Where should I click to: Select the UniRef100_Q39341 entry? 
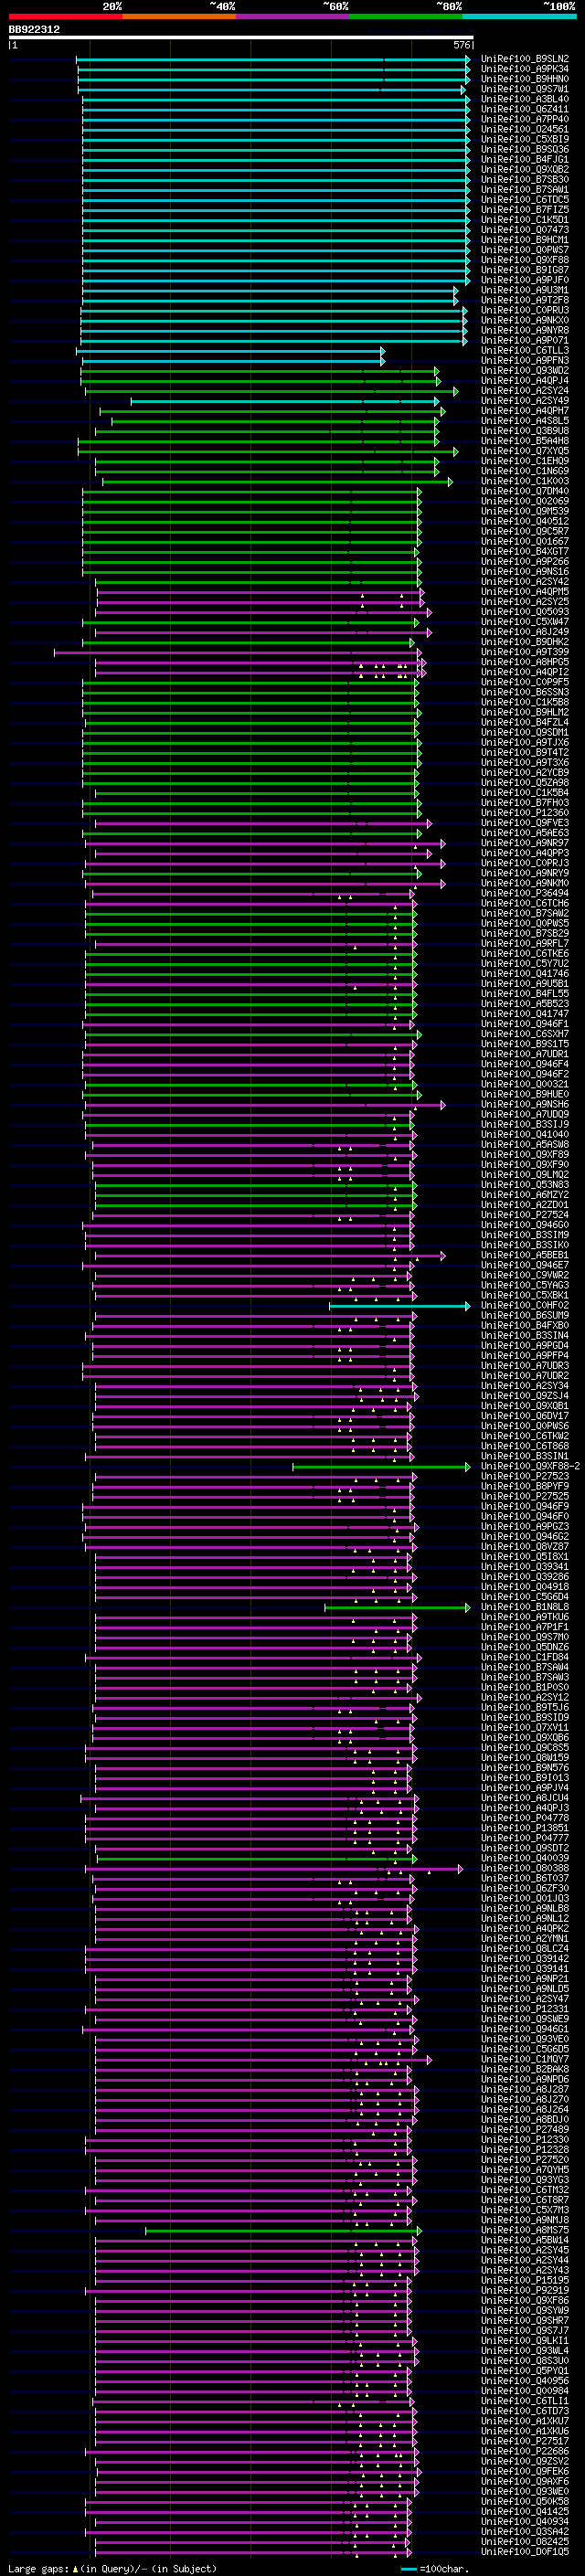(x=525, y=1567)
